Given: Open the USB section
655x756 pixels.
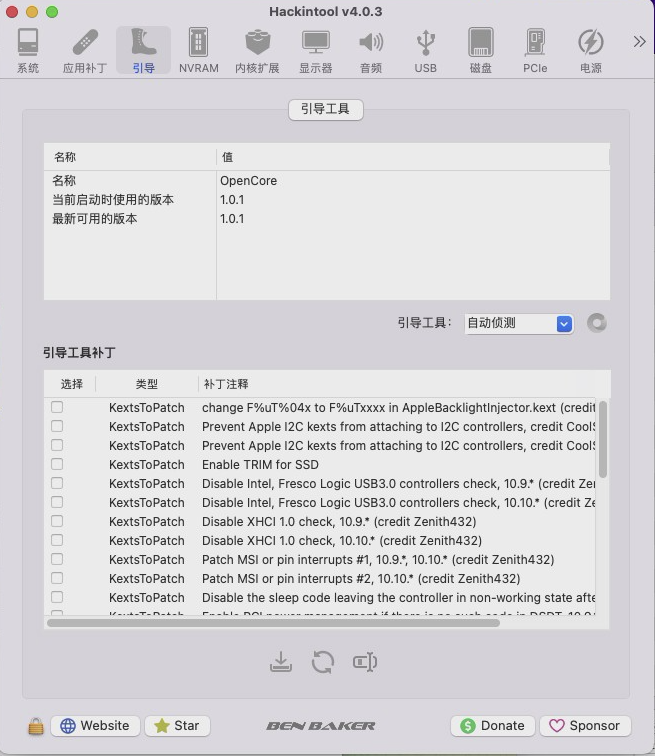Looking at the screenshot, I should (426, 50).
